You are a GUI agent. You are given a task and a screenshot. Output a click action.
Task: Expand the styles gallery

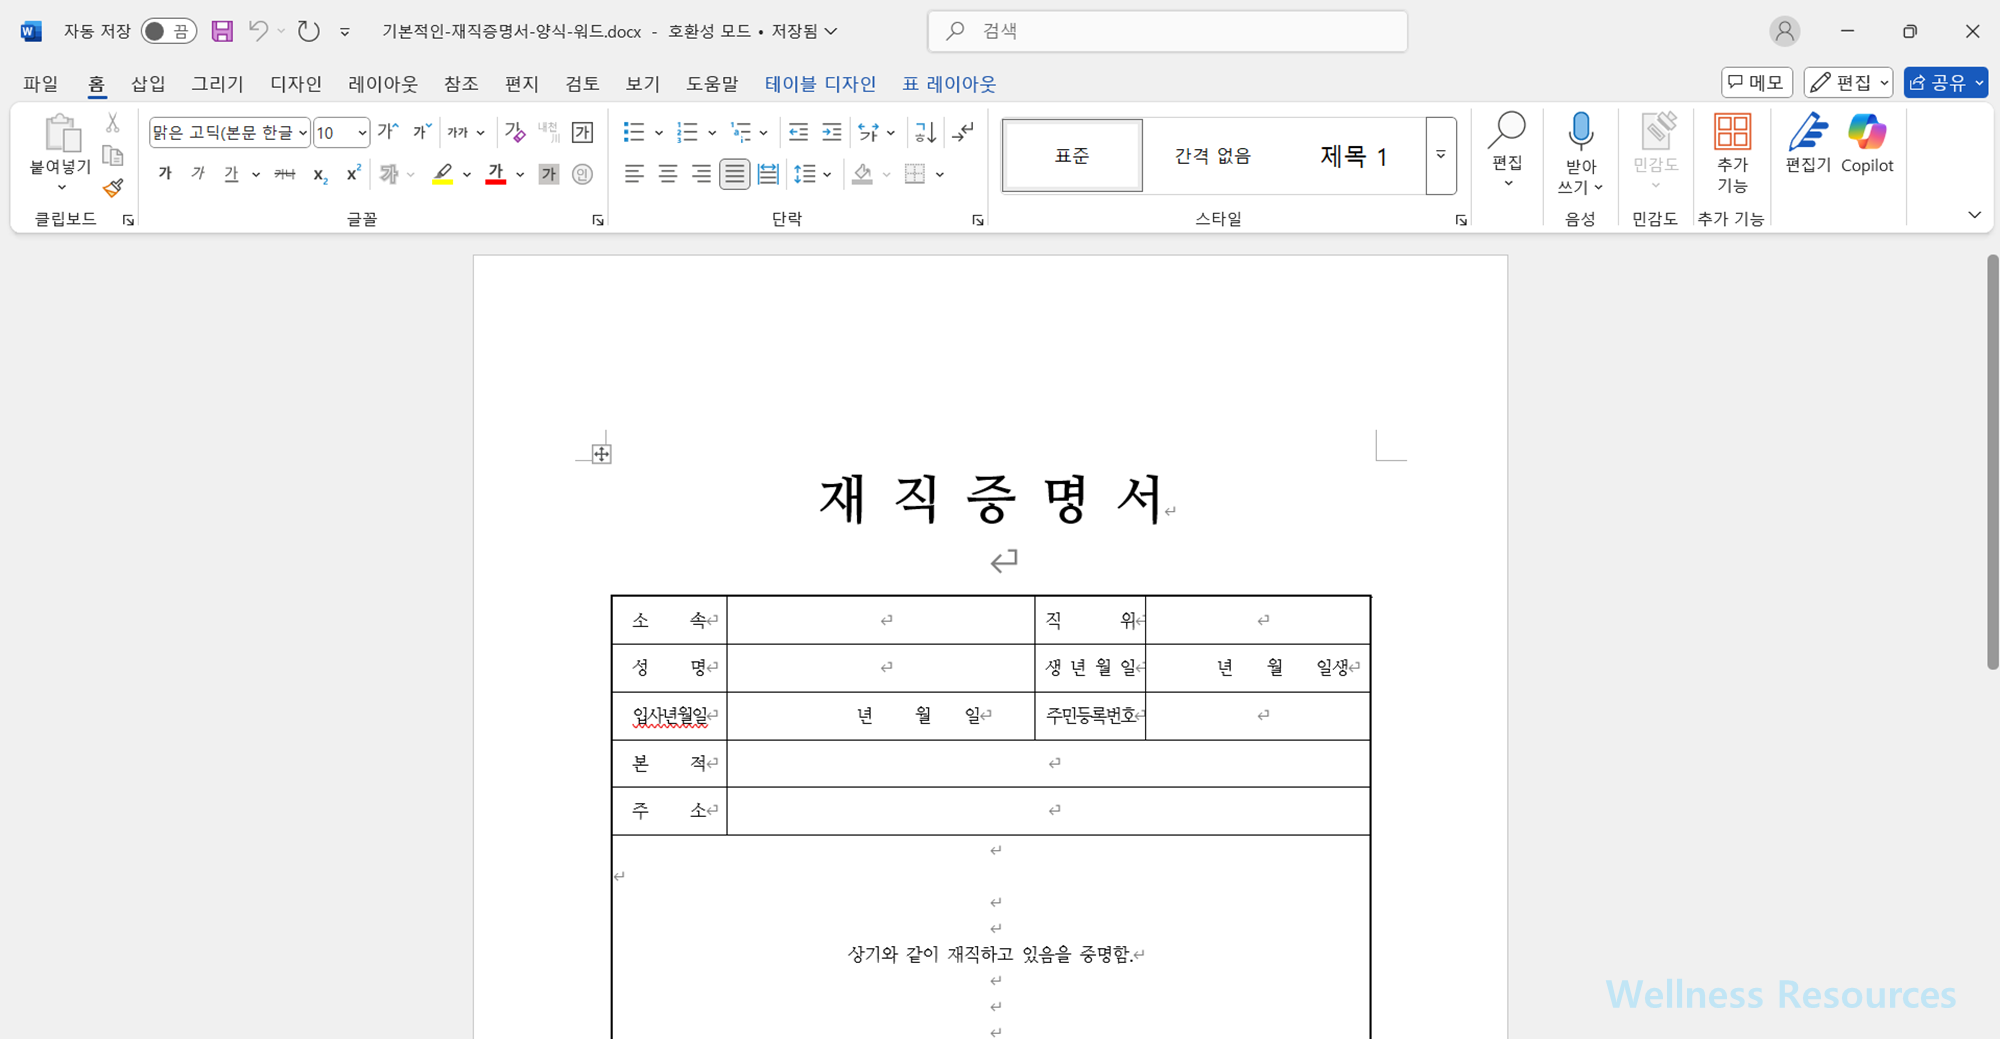click(x=1441, y=155)
